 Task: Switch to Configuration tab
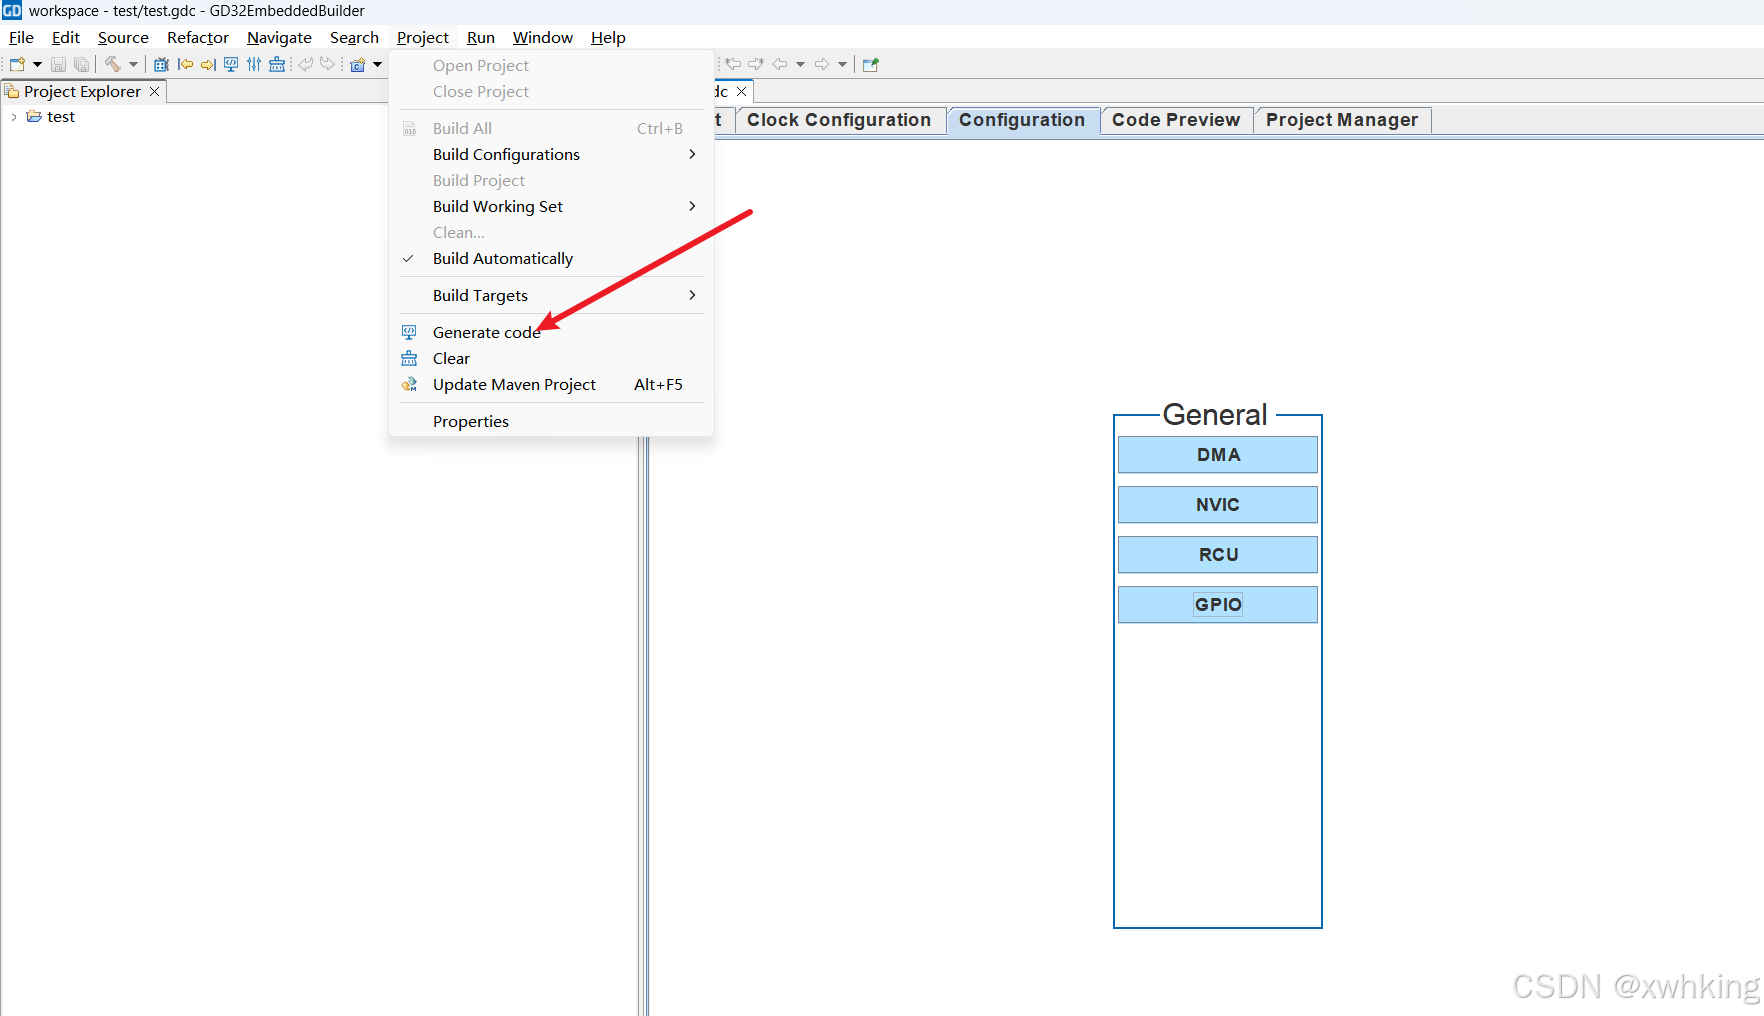1022,120
